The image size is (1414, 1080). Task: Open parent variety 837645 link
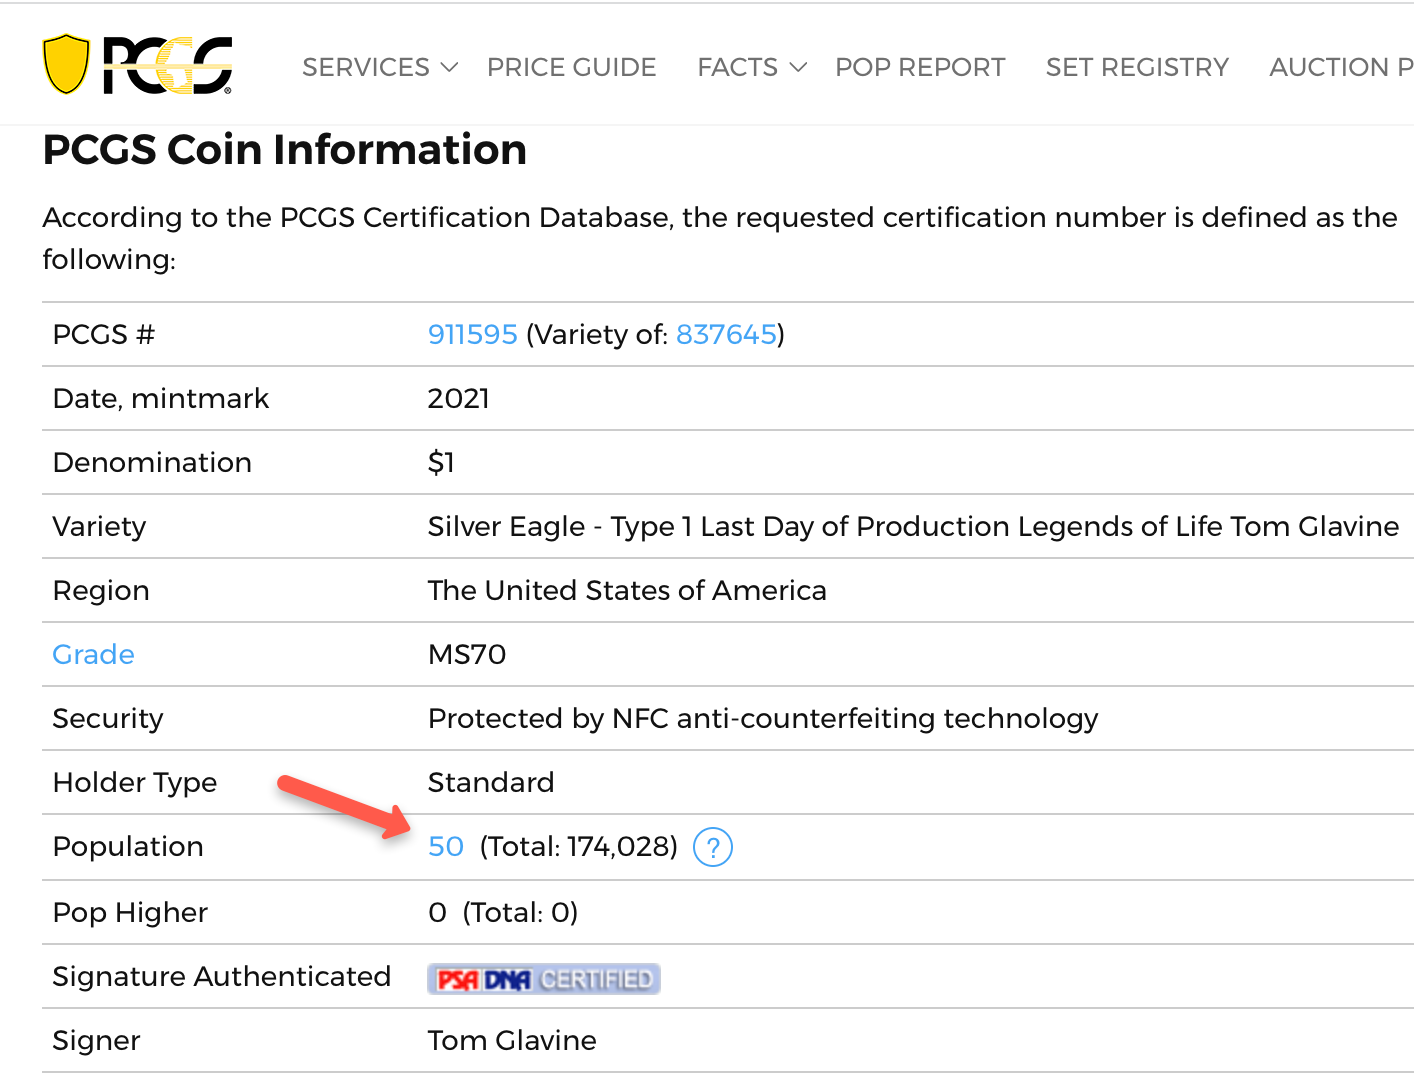726,334
